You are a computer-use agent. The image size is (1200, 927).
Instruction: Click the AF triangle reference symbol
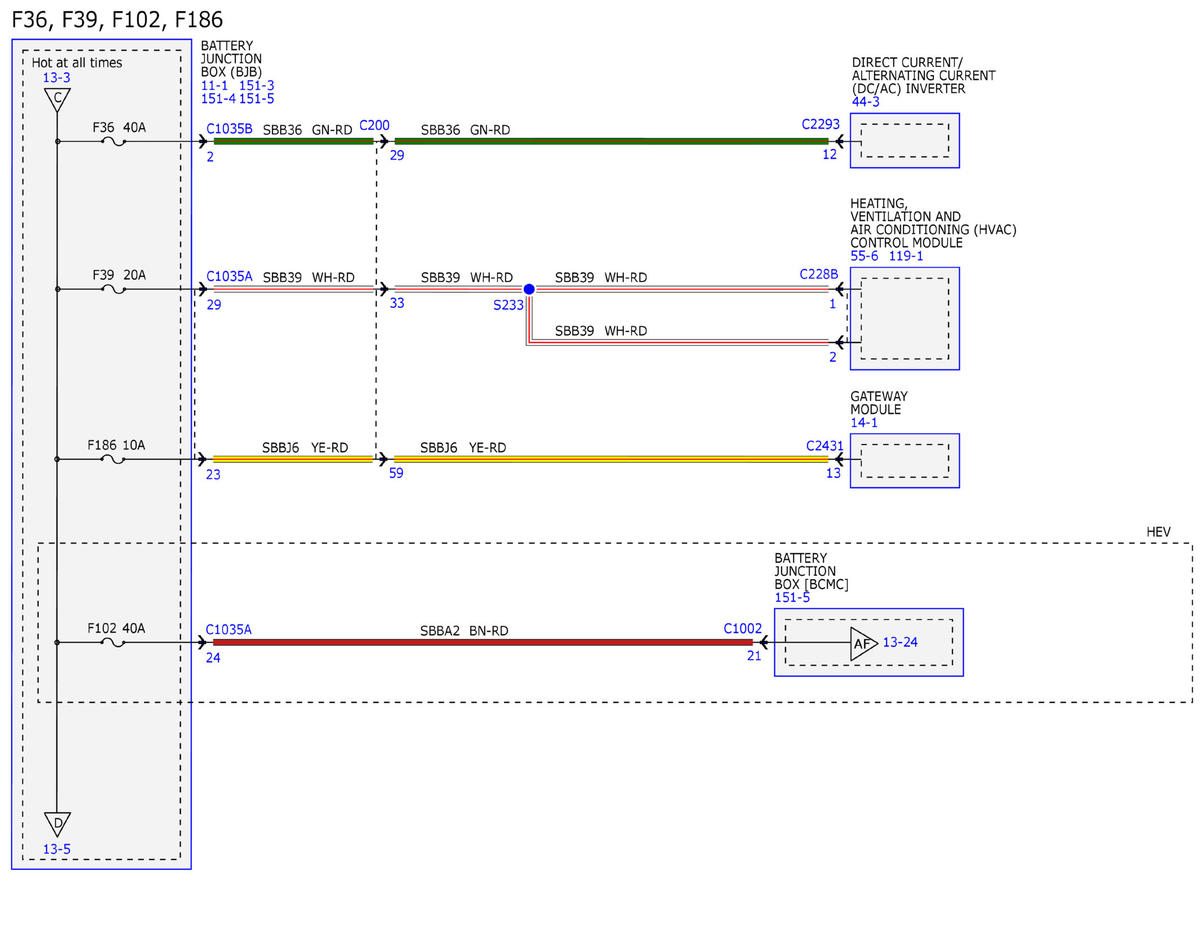pyautogui.click(x=863, y=643)
